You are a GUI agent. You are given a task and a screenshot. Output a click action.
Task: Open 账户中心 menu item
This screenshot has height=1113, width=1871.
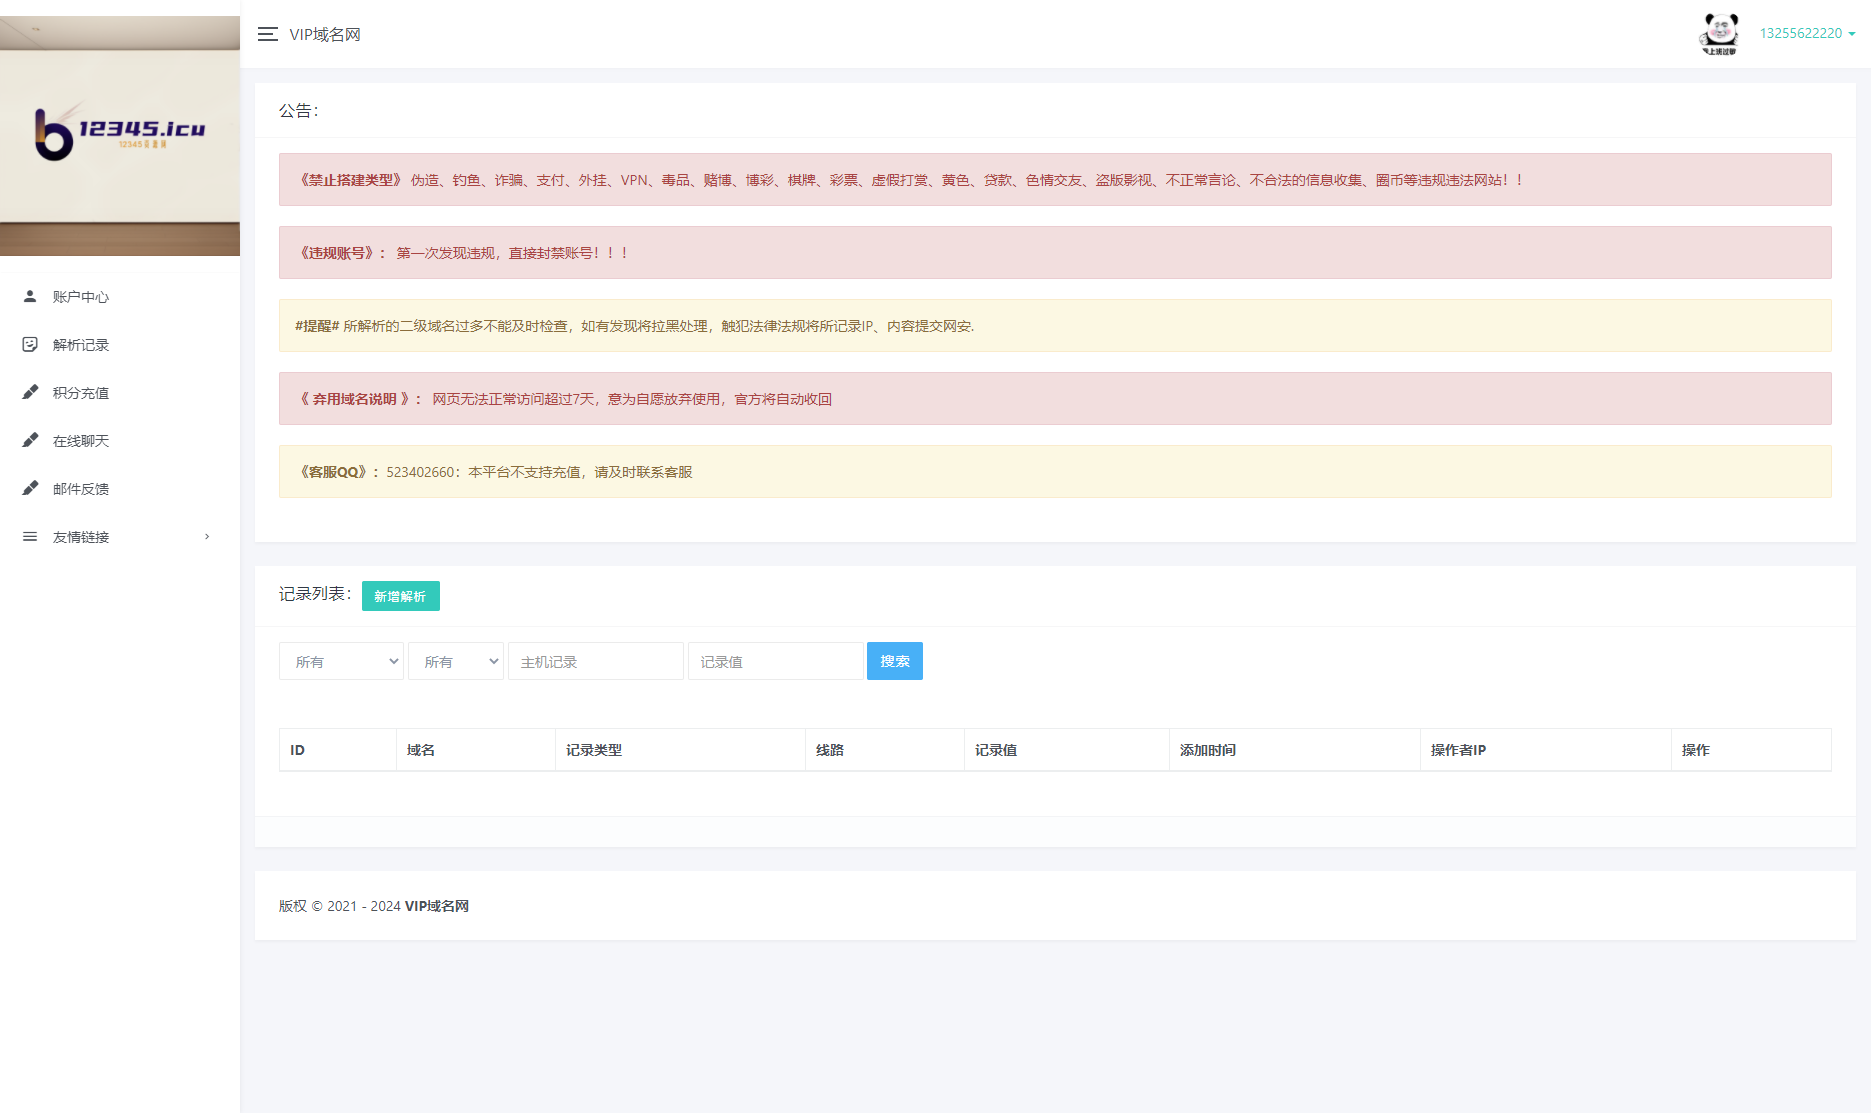click(x=120, y=297)
